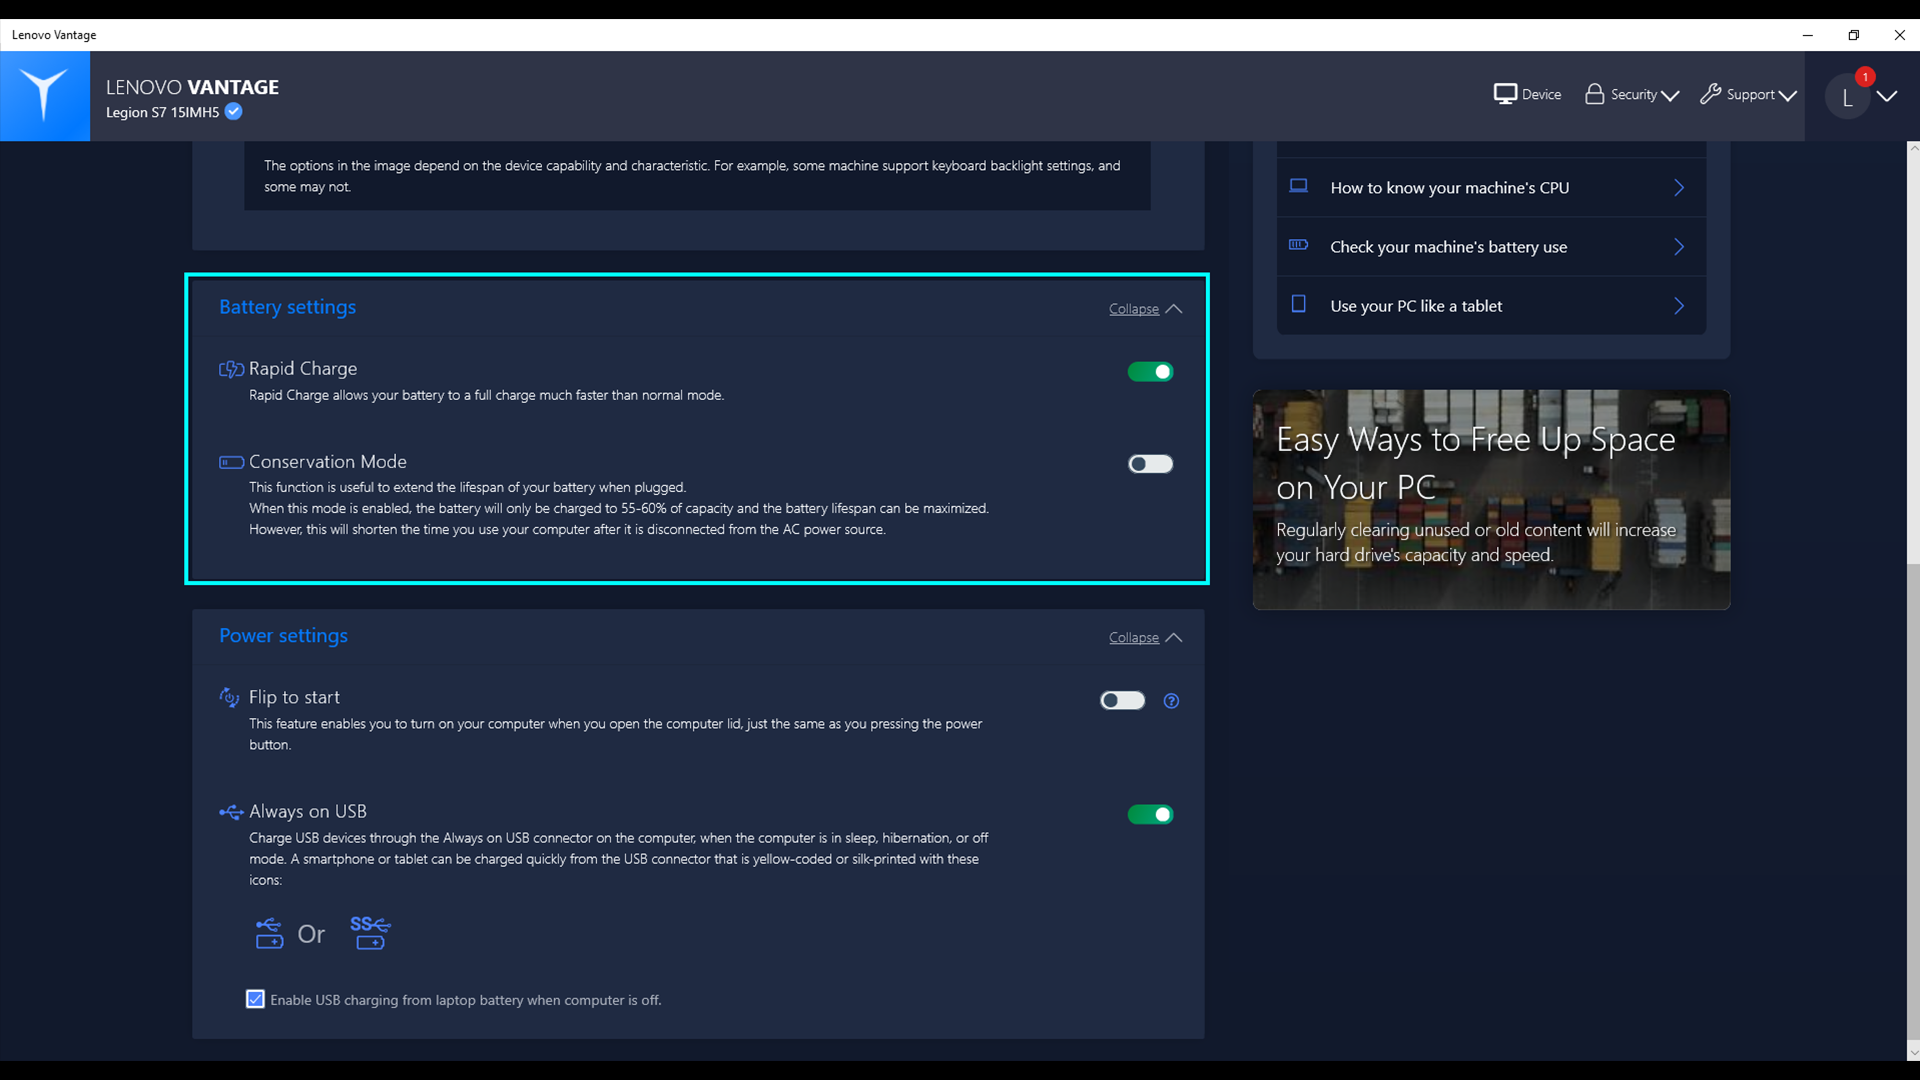
Task: Uncheck Enable USB charging from laptop battery
Action: pyautogui.click(x=255, y=1000)
